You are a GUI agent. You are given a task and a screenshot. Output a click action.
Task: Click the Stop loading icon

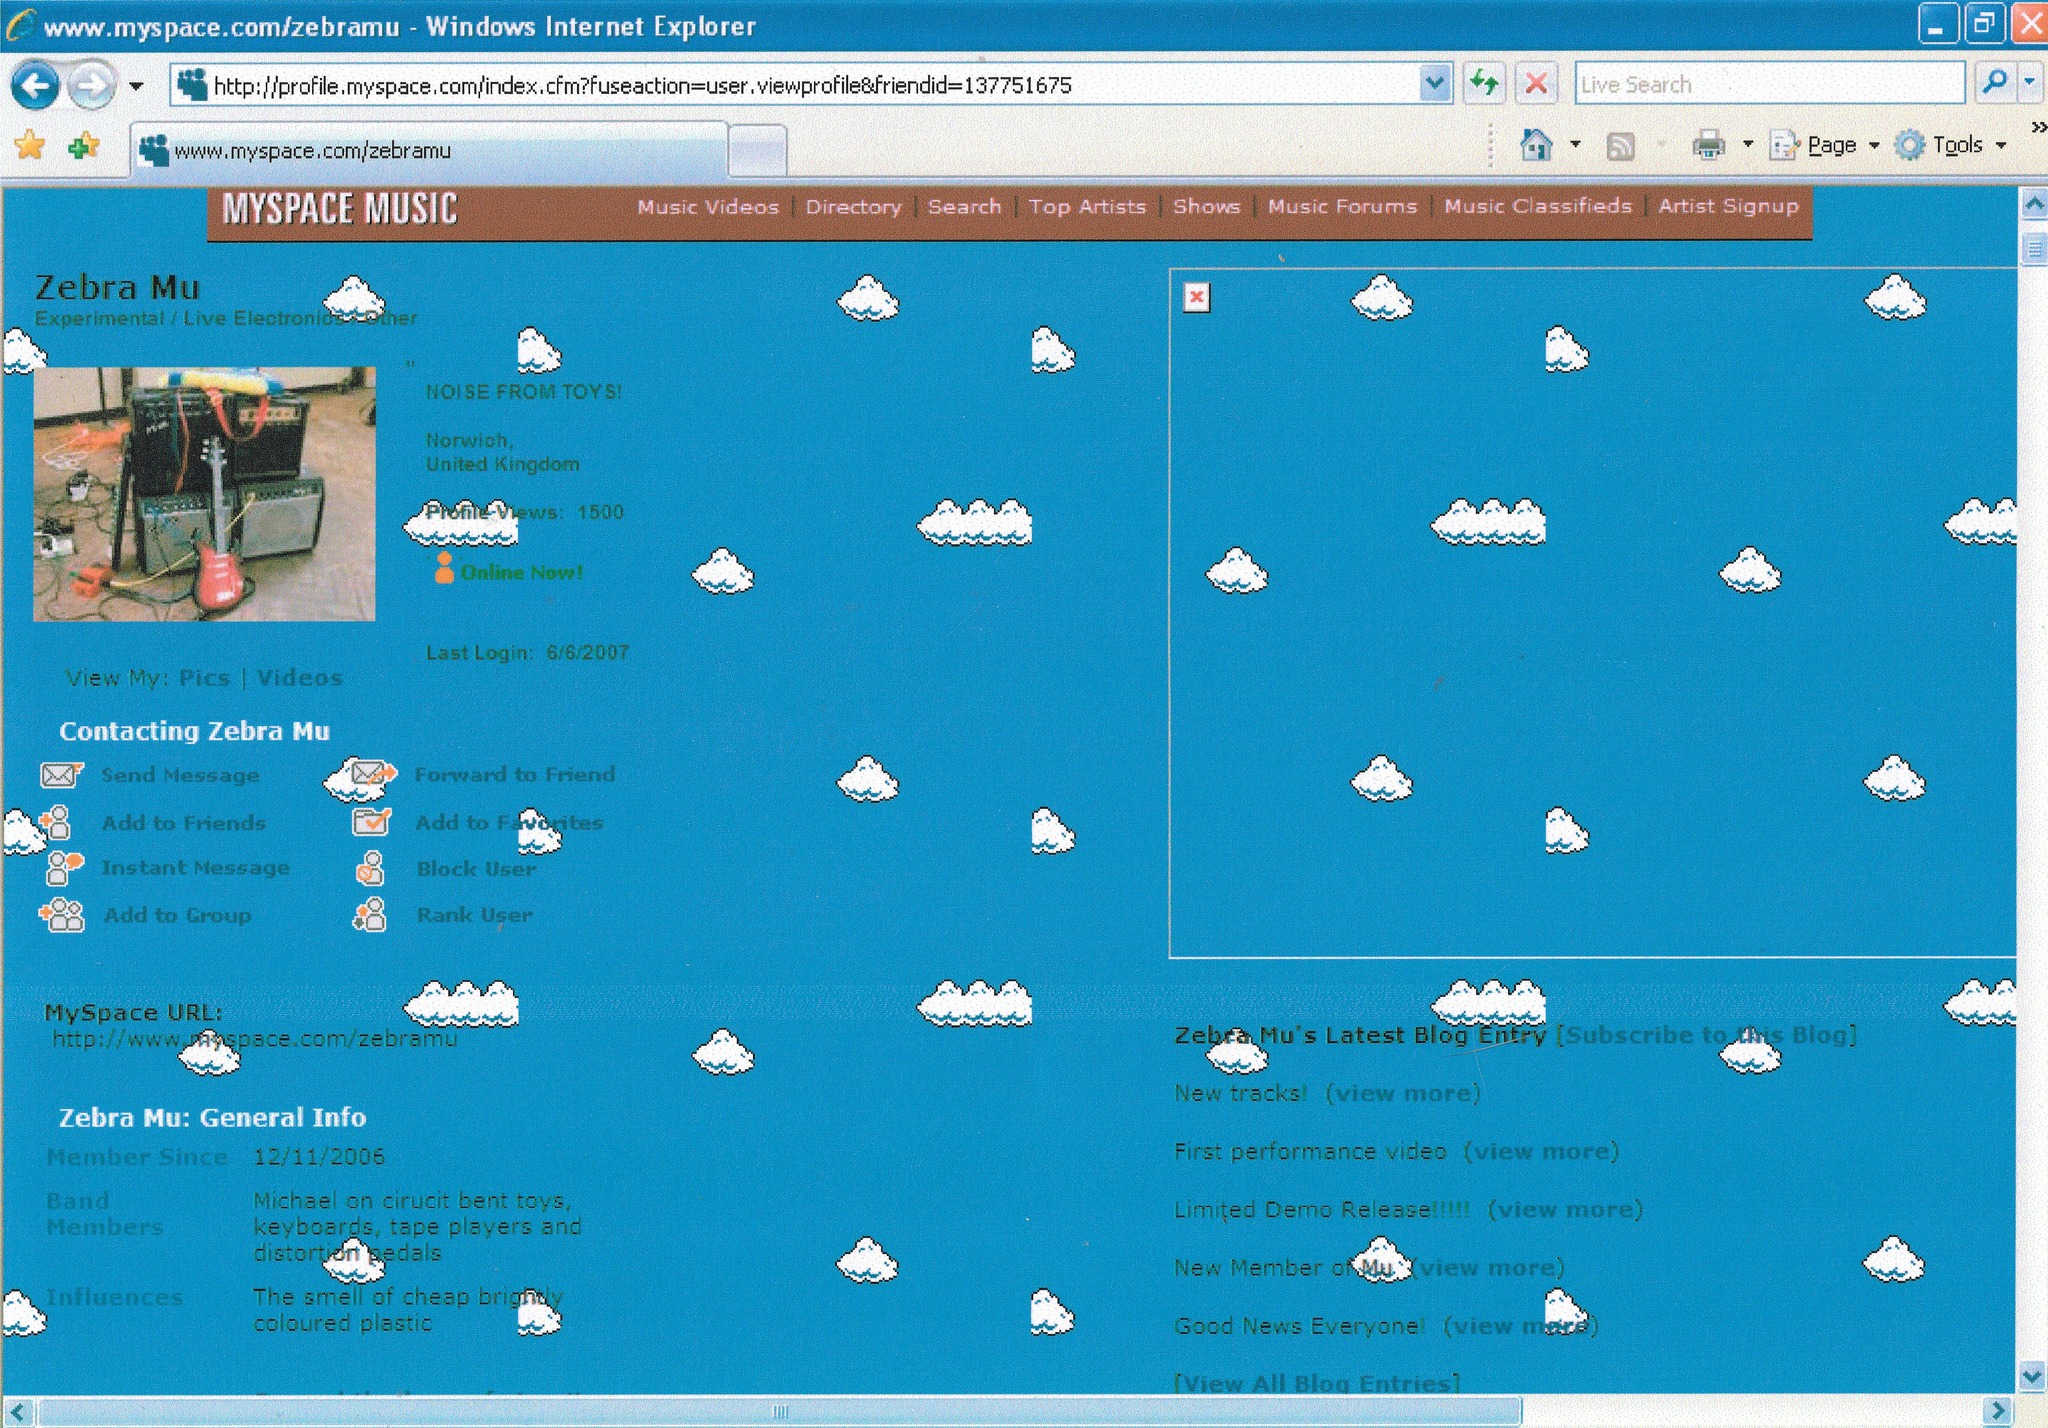(x=1537, y=84)
